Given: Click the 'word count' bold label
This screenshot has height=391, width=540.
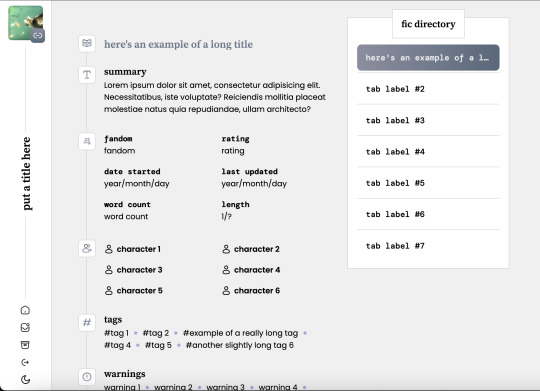Looking at the screenshot, I should coord(127,204).
